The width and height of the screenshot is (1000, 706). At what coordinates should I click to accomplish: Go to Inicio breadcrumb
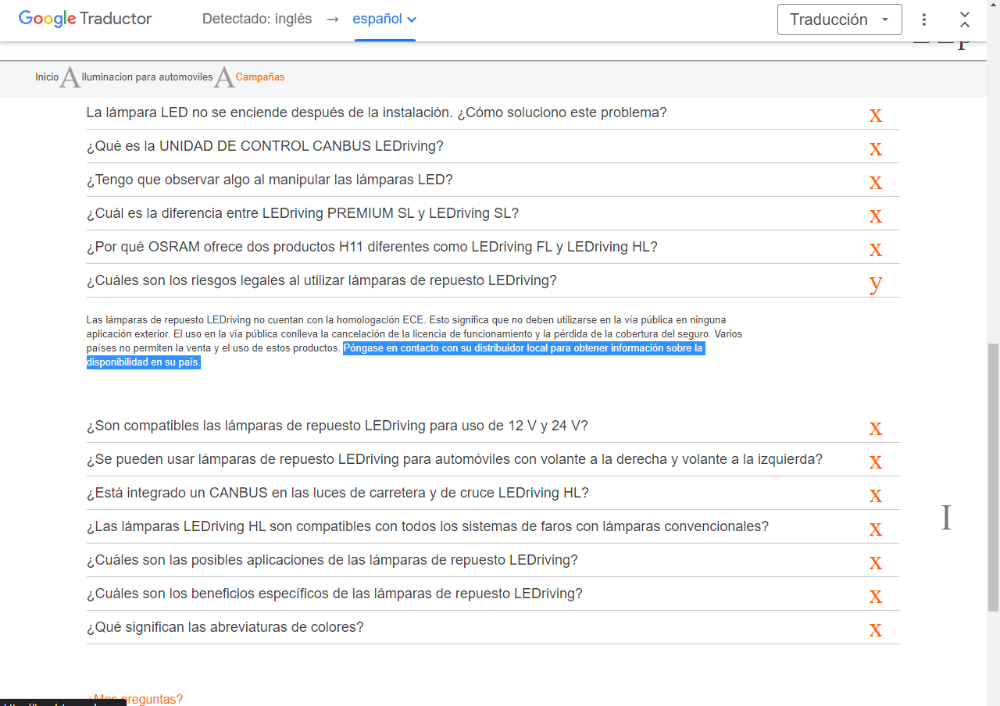[x=47, y=77]
